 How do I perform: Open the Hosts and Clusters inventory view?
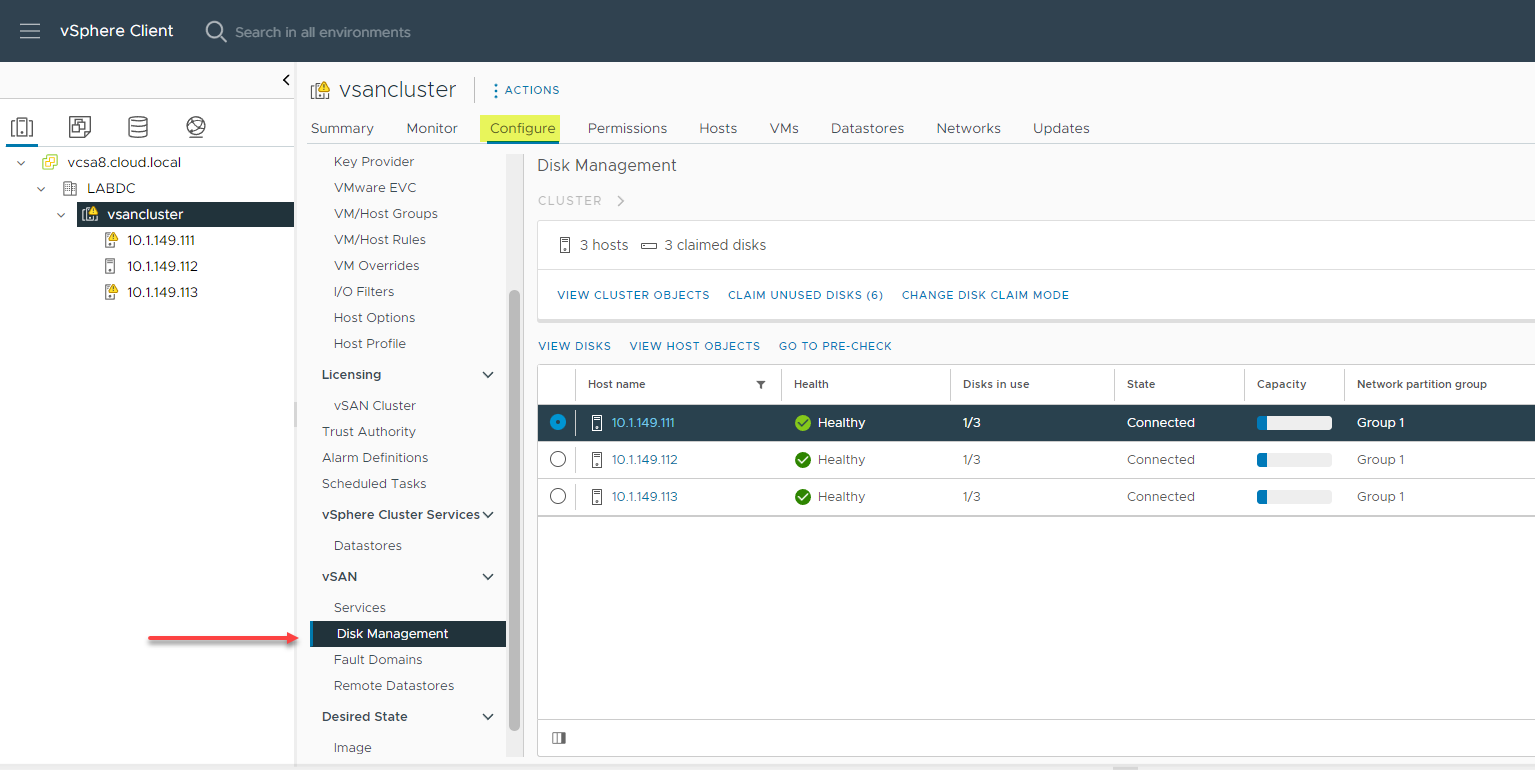pyautogui.click(x=22, y=126)
